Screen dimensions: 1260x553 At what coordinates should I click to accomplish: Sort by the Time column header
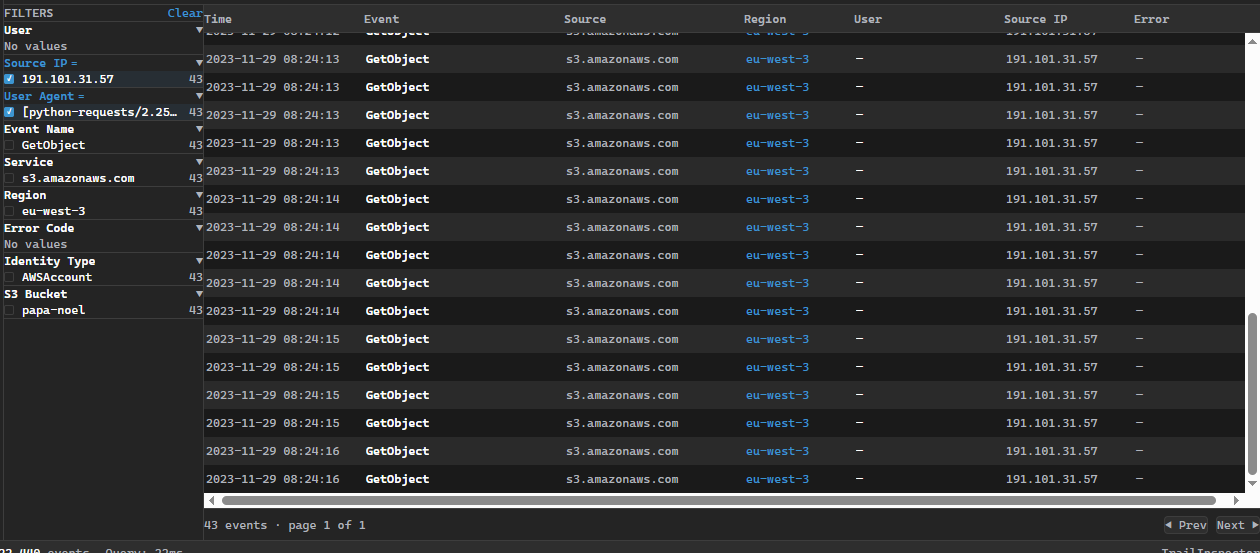(x=218, y=19)
